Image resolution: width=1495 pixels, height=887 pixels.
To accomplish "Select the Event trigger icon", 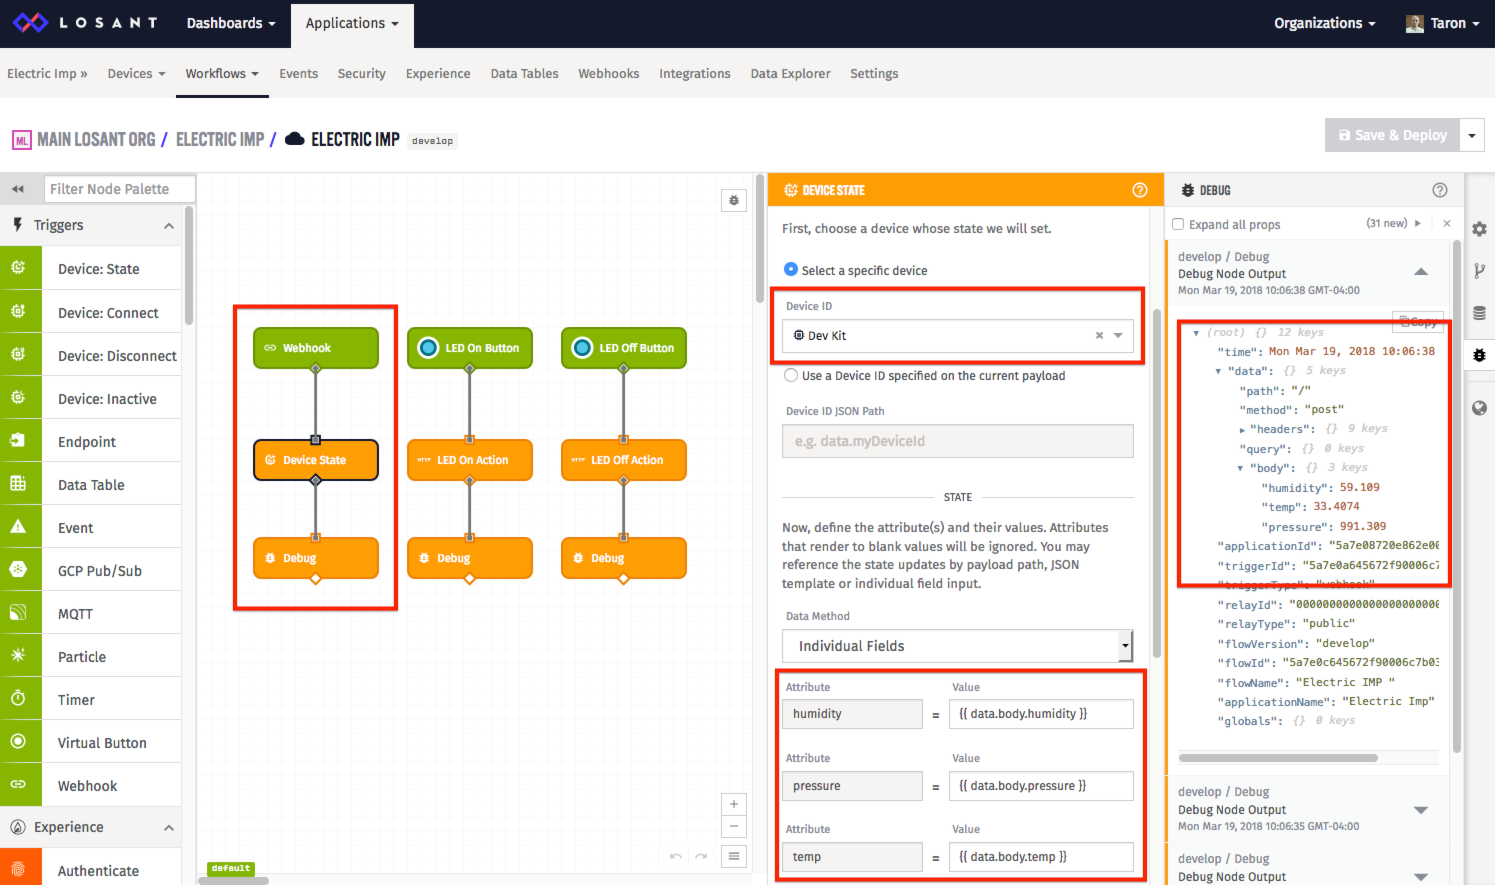I will pyautogui.click(x=19, y=527).
